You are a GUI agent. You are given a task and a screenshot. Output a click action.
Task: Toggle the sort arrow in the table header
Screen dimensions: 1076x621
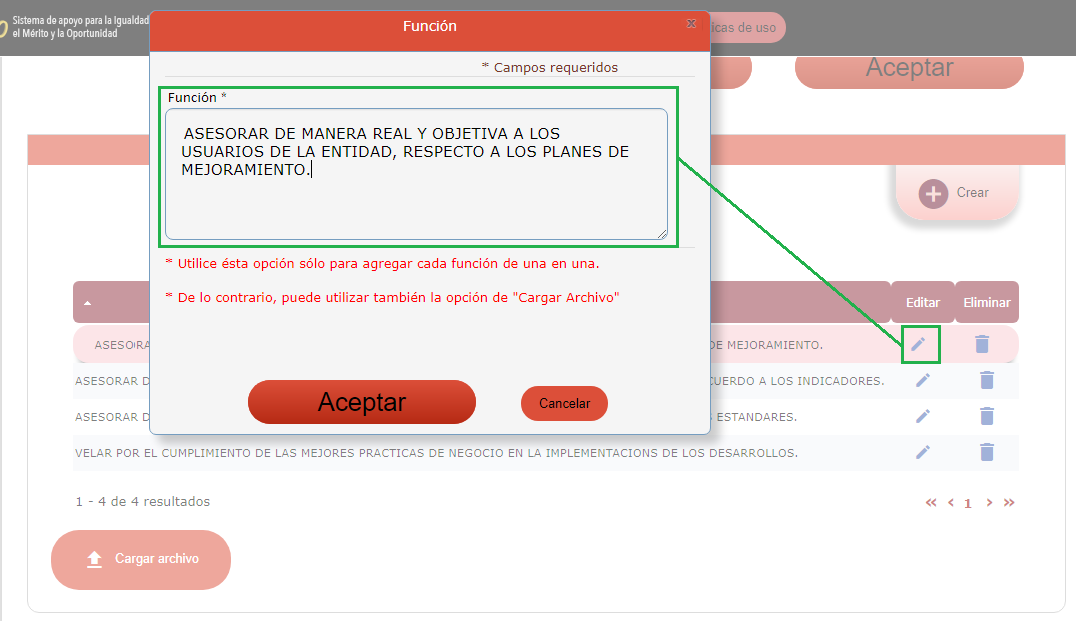(87, 302)
